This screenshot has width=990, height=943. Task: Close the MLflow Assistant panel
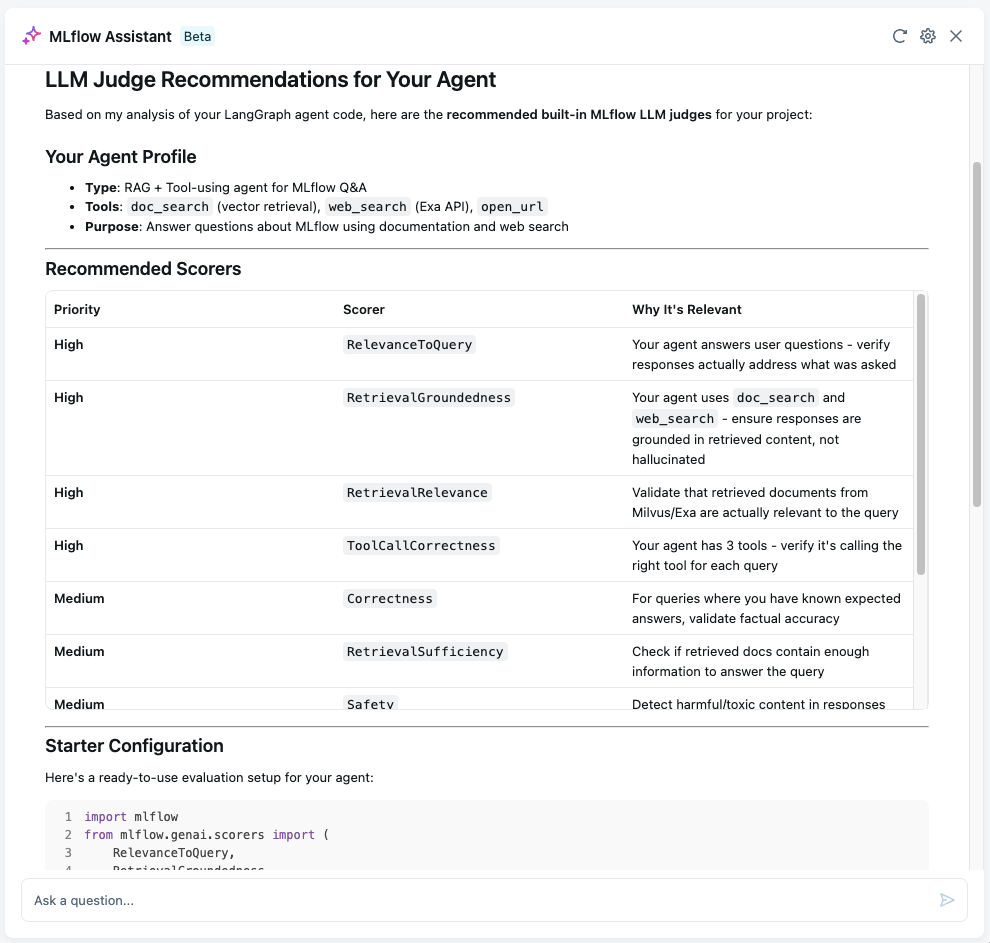click(x=956, y=36)
